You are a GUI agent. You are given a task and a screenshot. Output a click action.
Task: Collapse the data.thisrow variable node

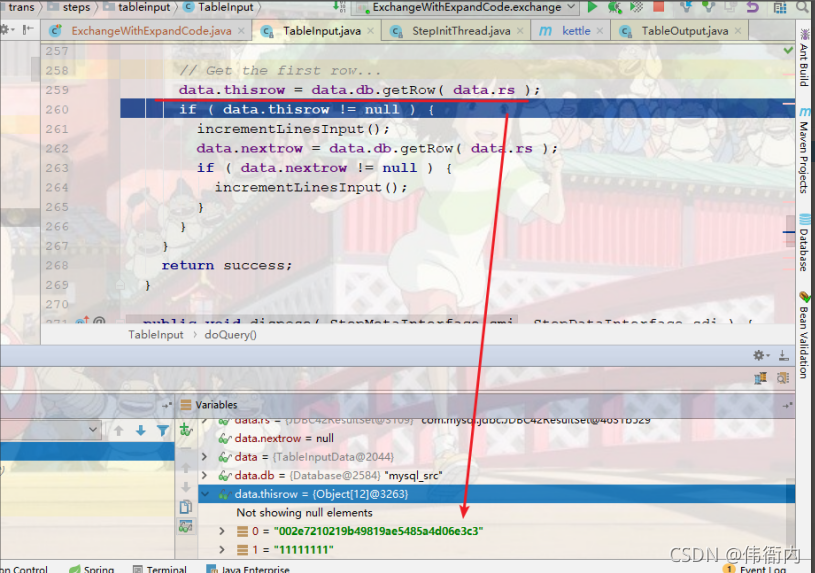click(x=205, y=494)
